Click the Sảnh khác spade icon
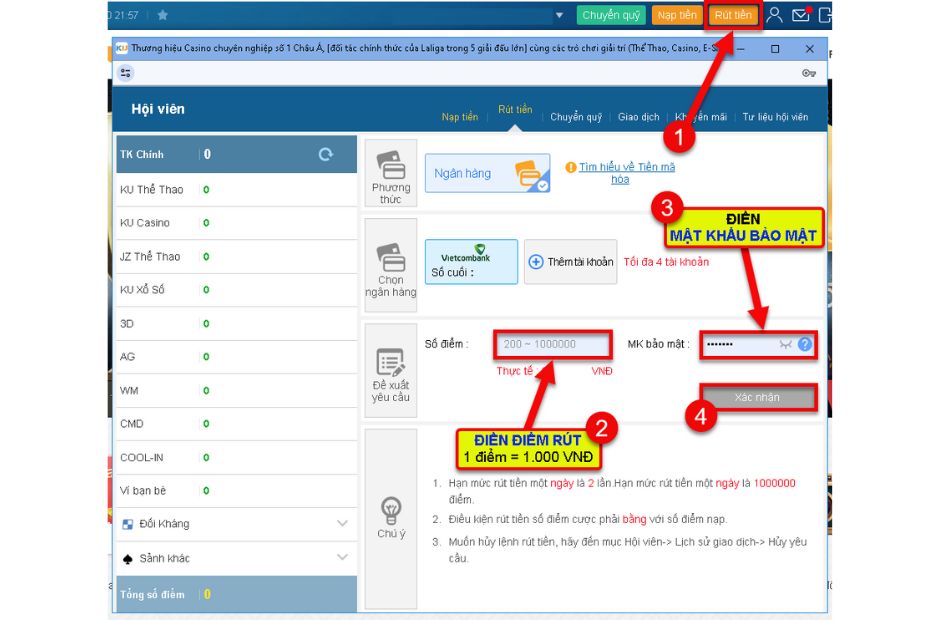This screenshot has height=620, width=940. 128,559
